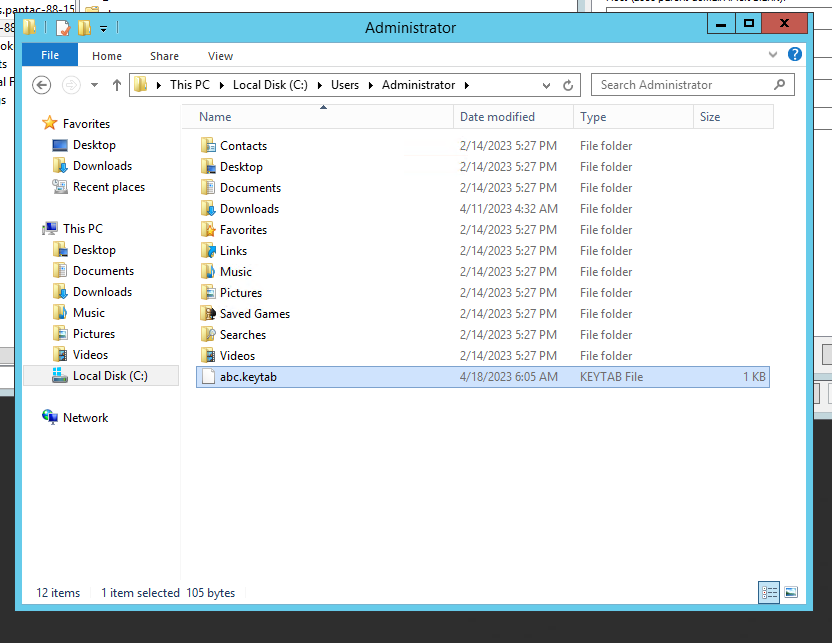Expand the arrow after This PC breadcrumb

click(x=221, y=85)
